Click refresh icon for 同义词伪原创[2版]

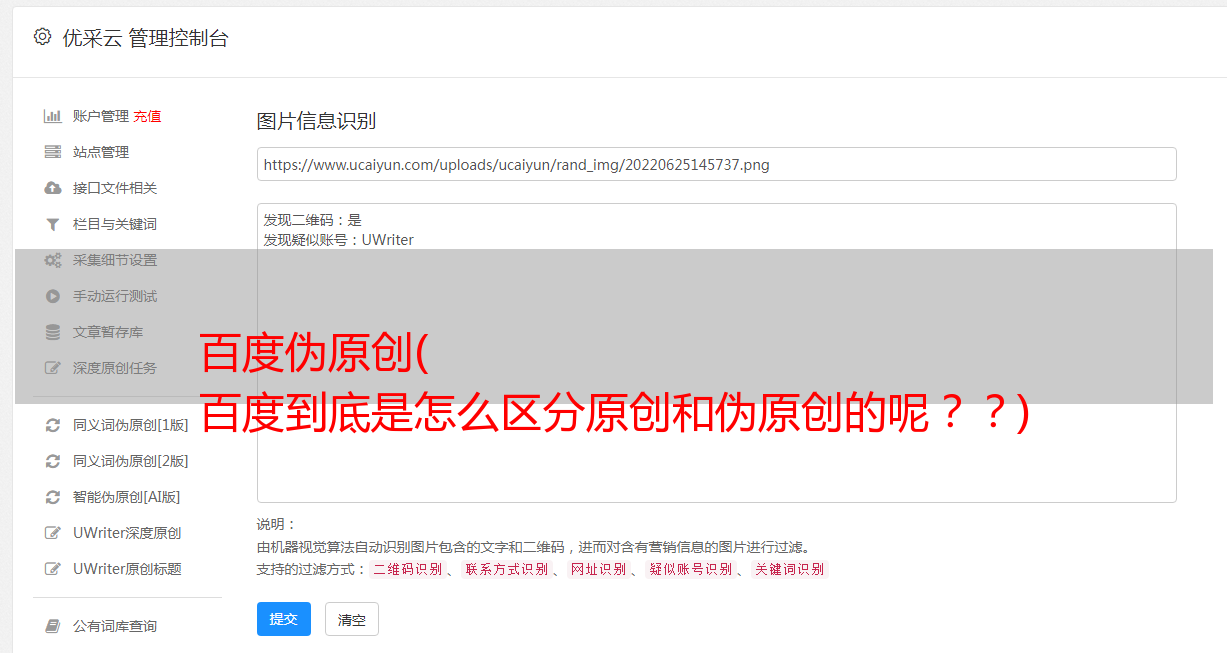tap(53, 461)
